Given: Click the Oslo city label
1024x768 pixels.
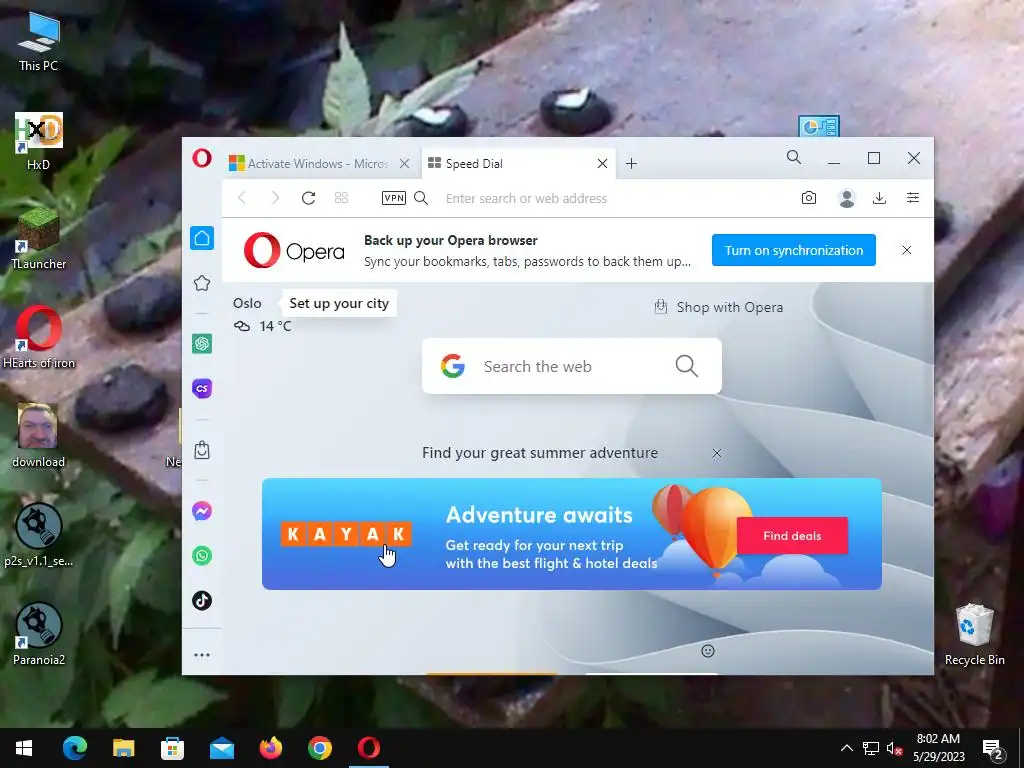Looking at the screenshot, I should [247, 303].
